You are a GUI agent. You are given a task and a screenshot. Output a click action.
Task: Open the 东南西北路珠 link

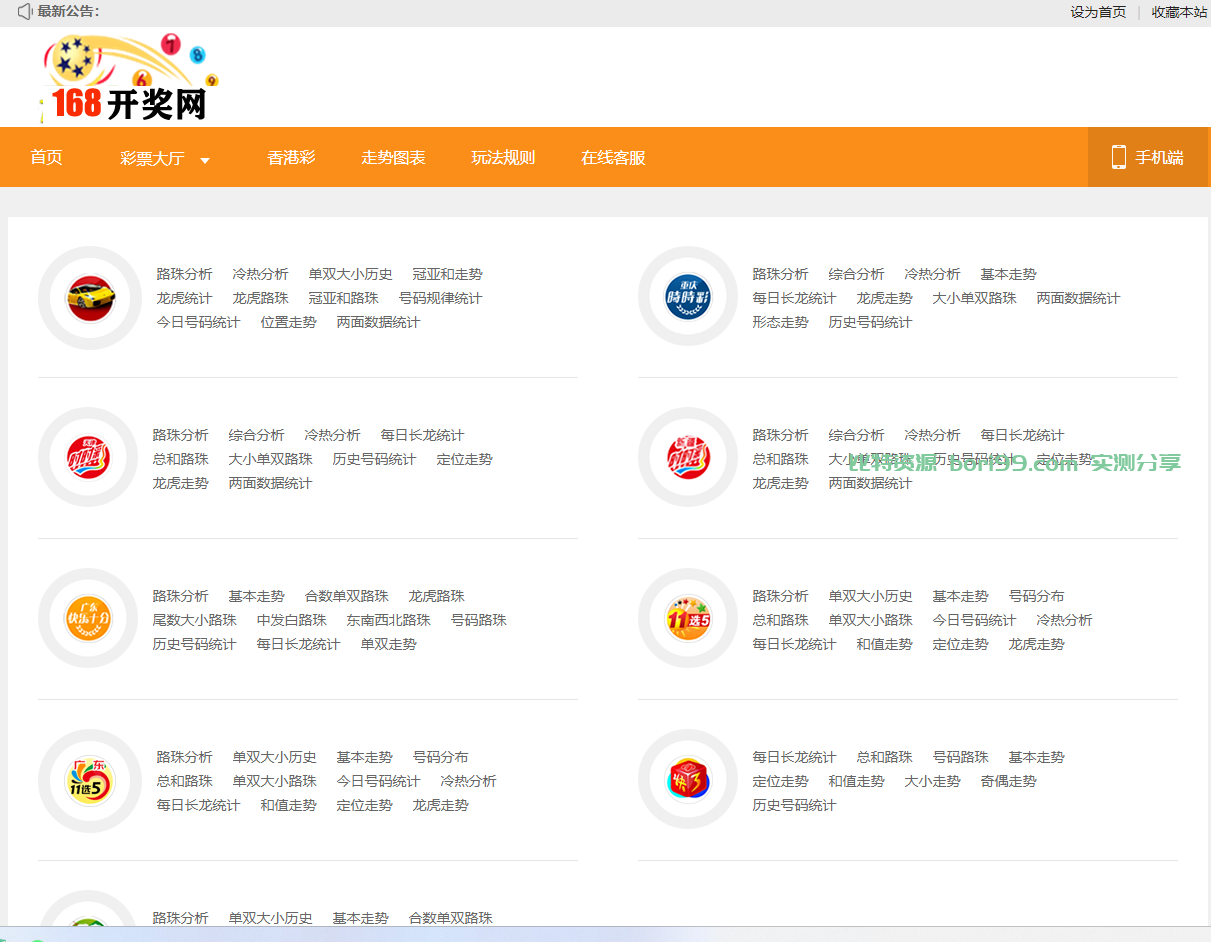coord(388,620)
